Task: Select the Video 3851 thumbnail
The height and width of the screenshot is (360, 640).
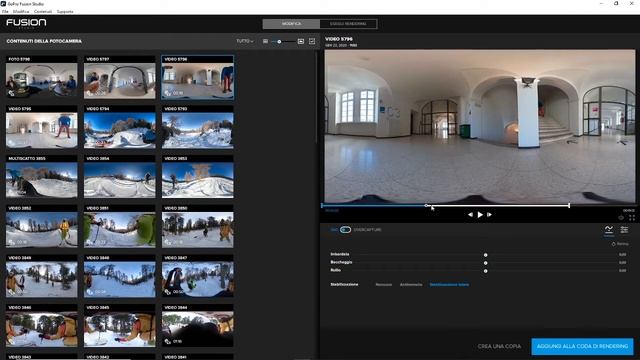Action: pos(120,227)
